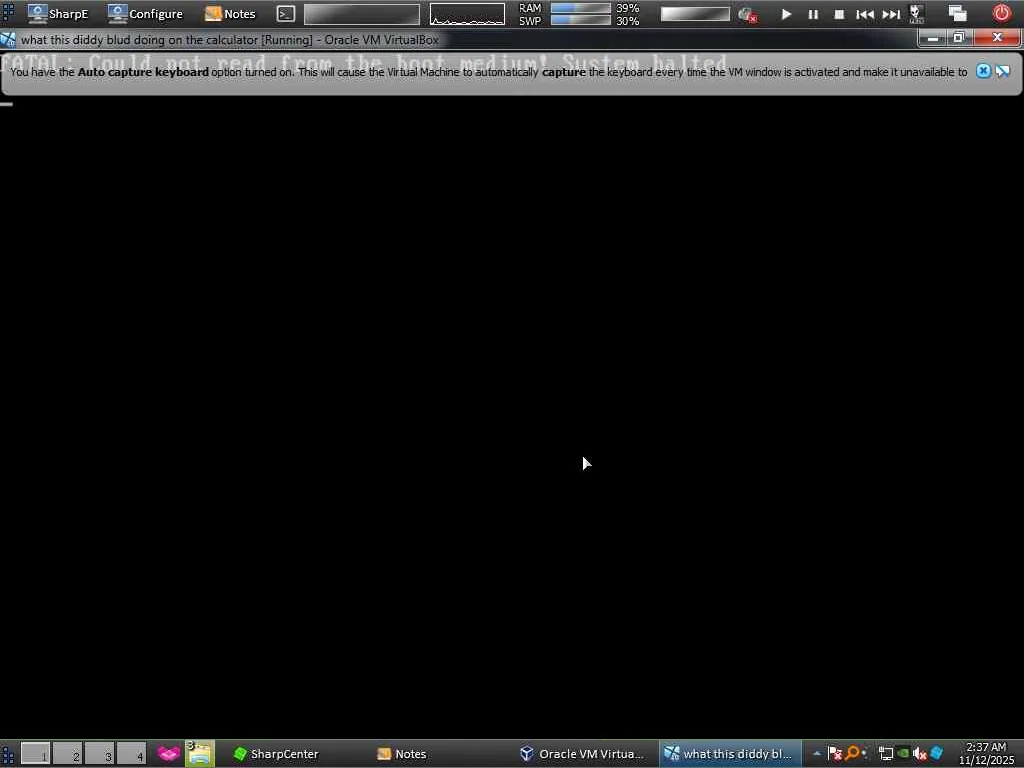Switch to virtual desktop 4
The width and height of the screenshot is (1024, 768).
pyautogui.click(x=131, y=753)
